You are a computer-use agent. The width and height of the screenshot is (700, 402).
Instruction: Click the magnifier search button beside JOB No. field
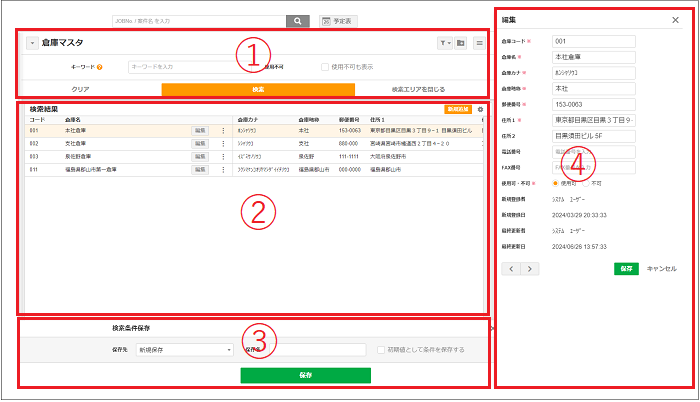coord(298,20)
